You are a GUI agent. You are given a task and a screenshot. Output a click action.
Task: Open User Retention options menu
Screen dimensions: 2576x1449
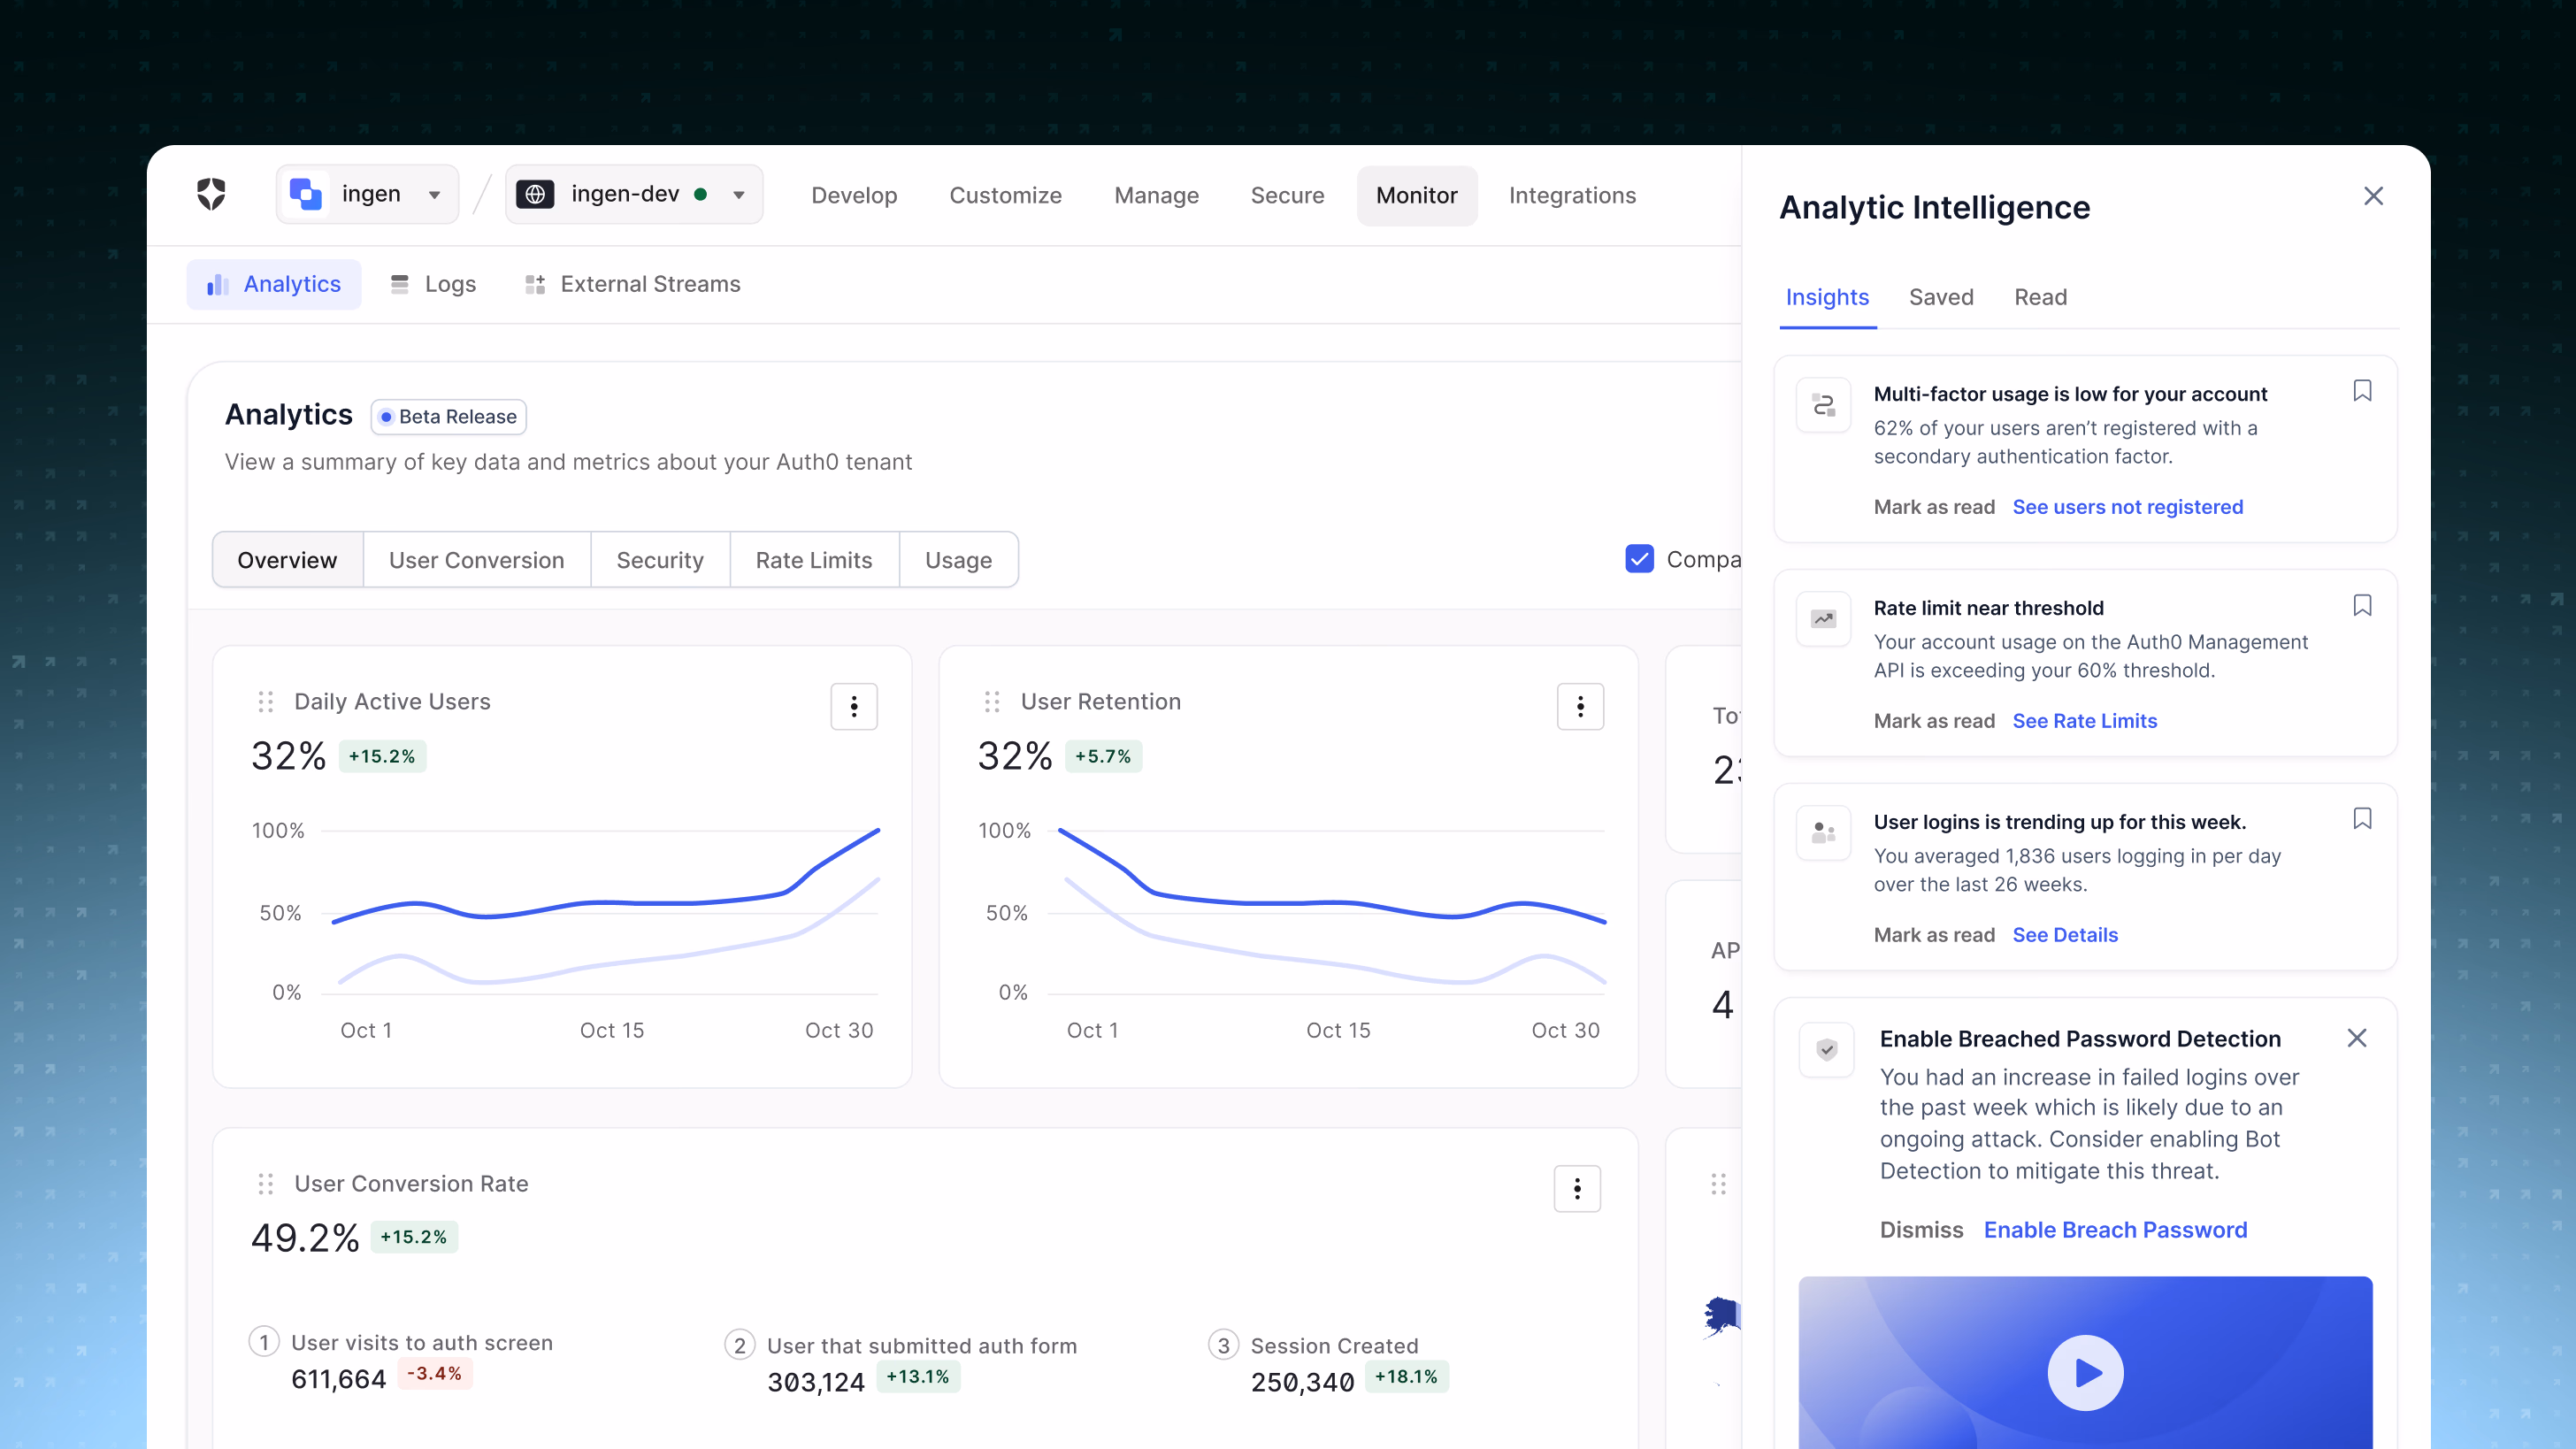(x=1580, y=707)
